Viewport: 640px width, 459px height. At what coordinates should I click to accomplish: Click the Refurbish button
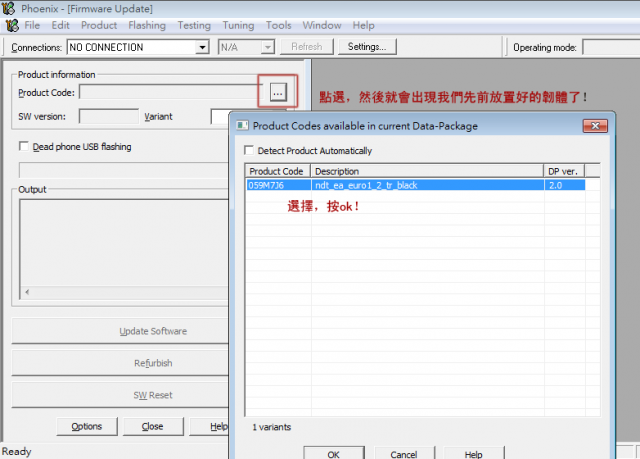(120, 363)
